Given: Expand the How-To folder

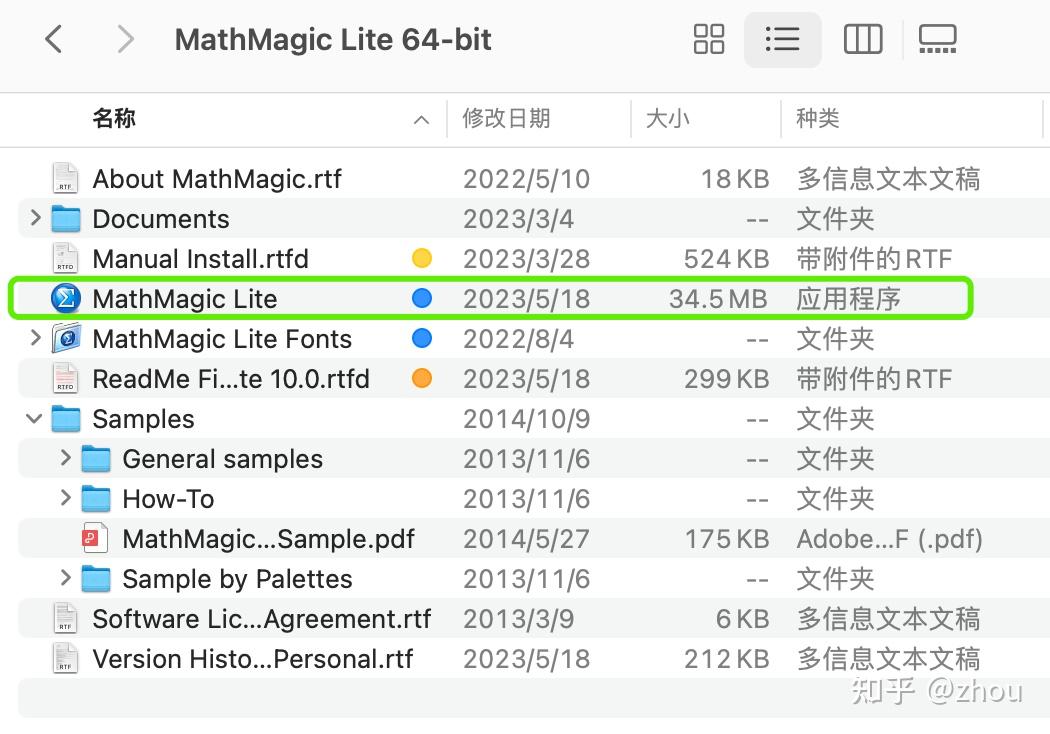Looking at the screenshot, I should [x=66, y=498].
